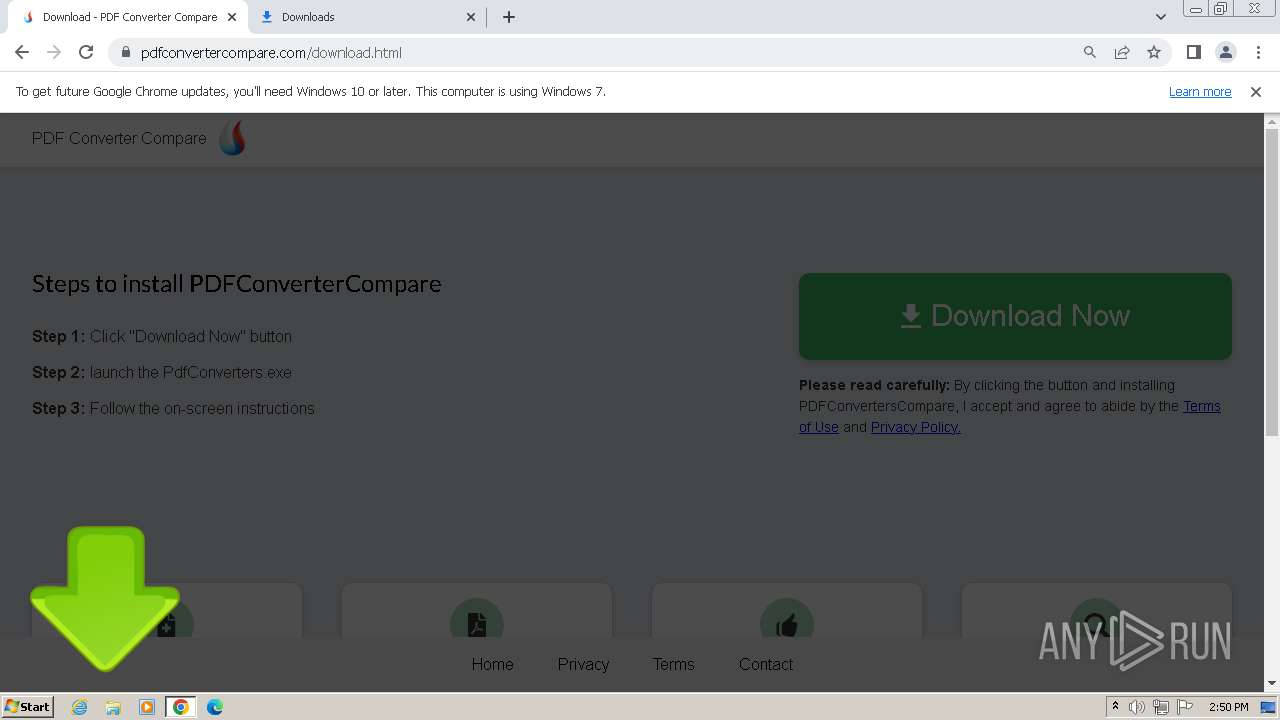The width and height of the screenshot is (1280, 720).
Task: Click the Steps to install PDFConverterCompare heading
Action: pyautogui.click(x=237, y=284)
